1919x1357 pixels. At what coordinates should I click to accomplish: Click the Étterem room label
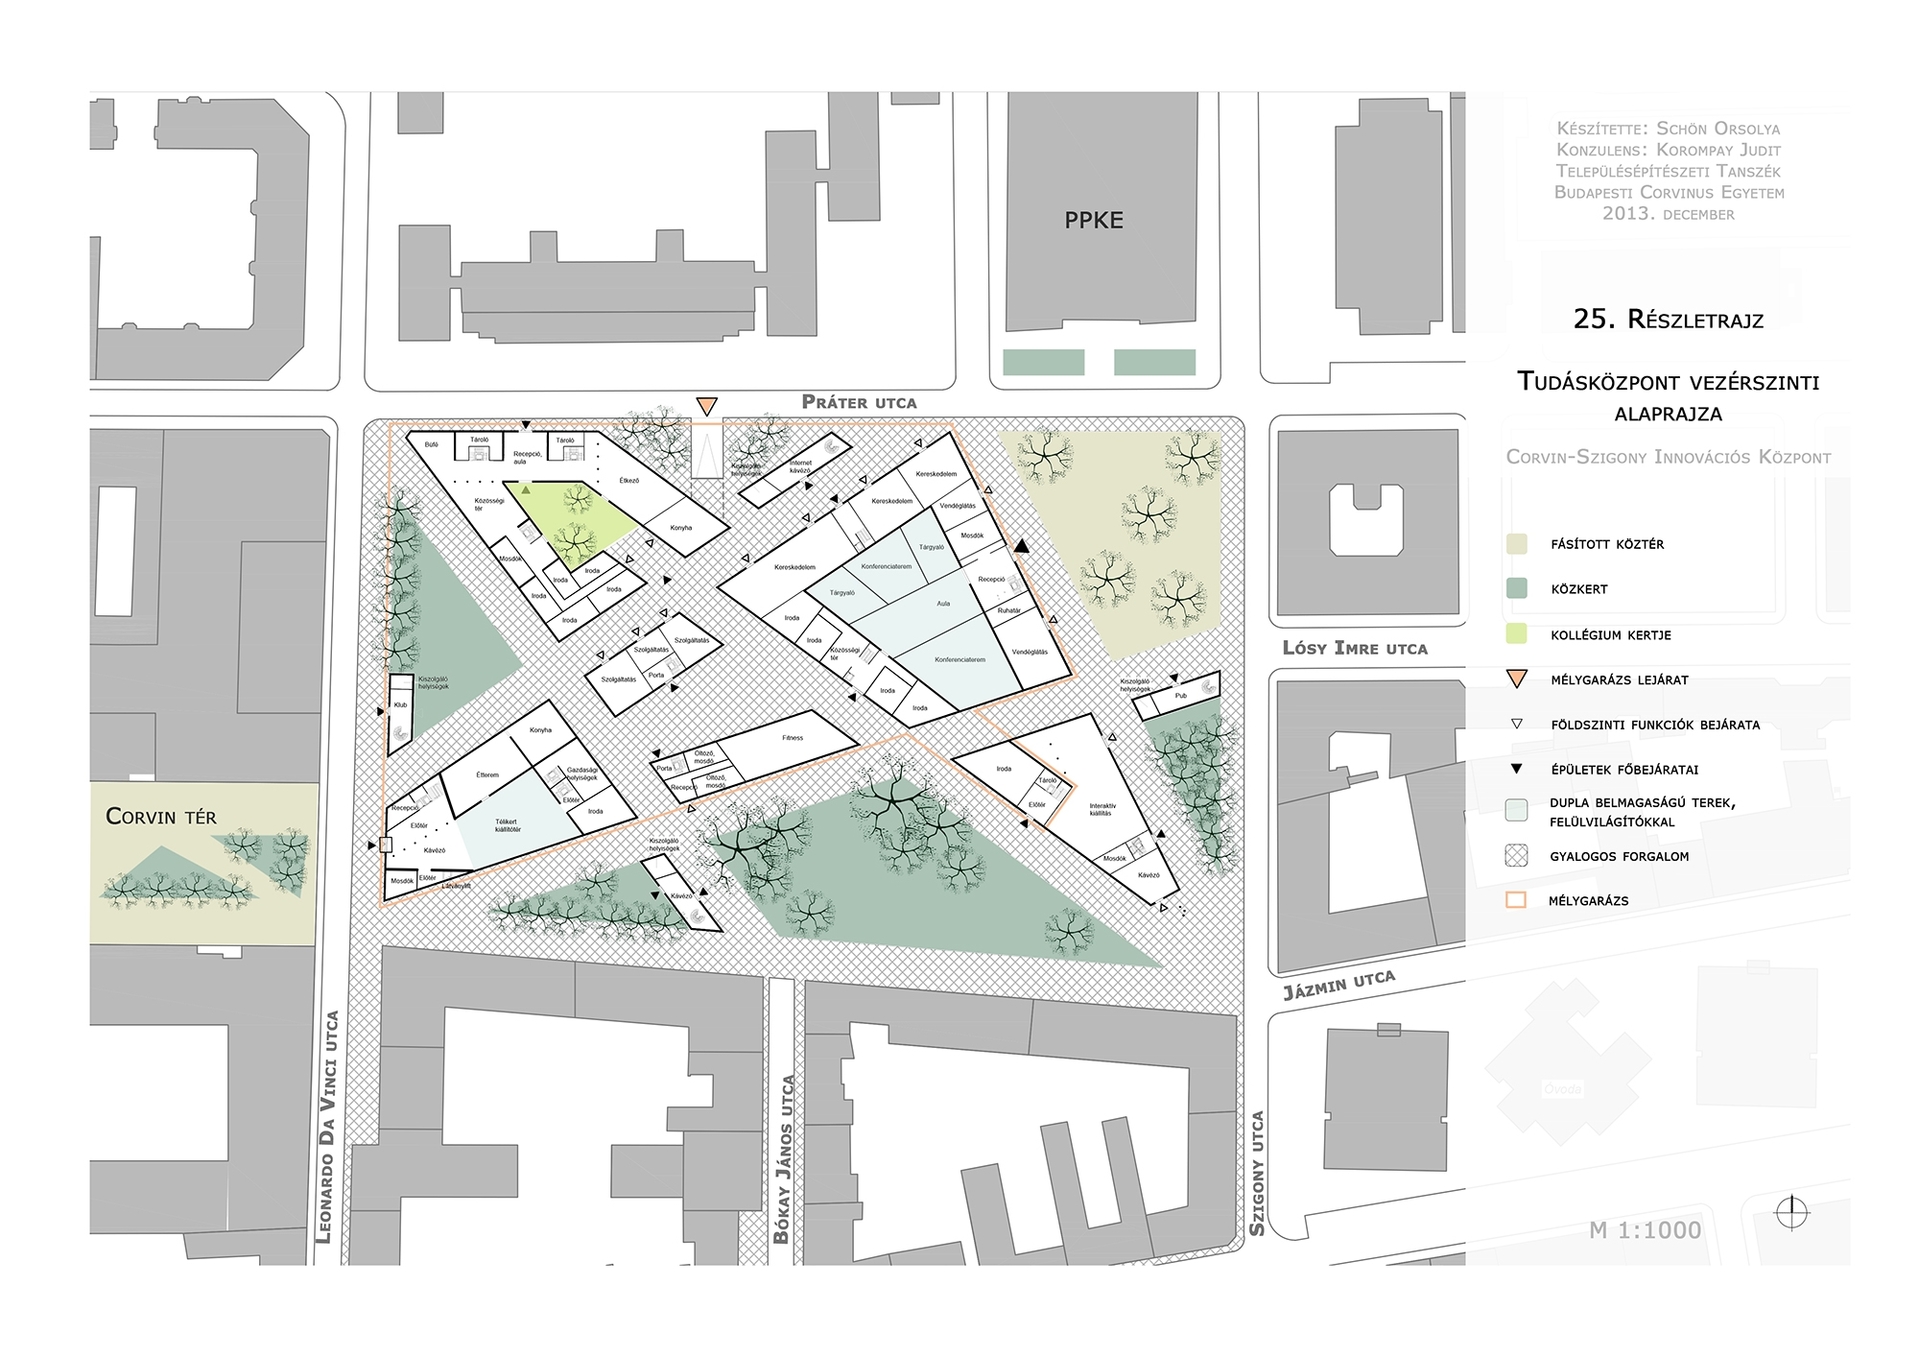[487, 775]
